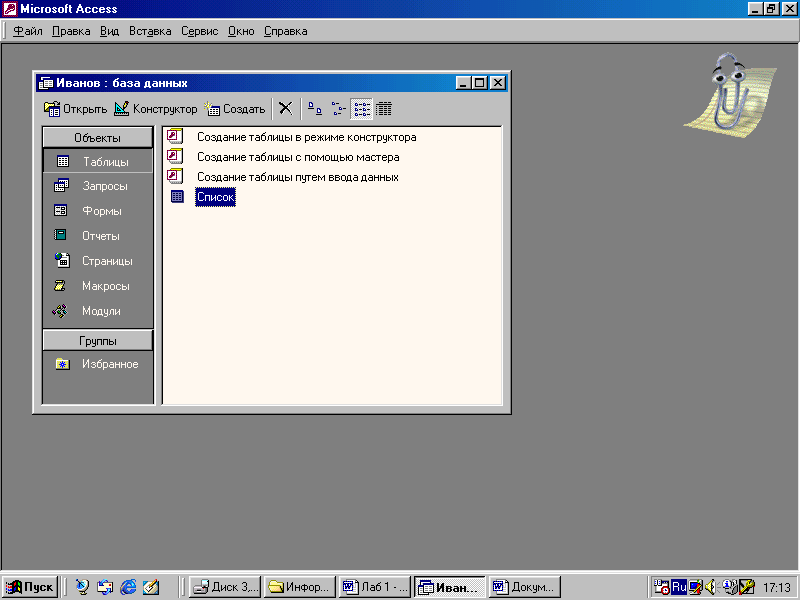Open the Вставка menu
This screenshot has height=600, width=800.
[150, 31]
